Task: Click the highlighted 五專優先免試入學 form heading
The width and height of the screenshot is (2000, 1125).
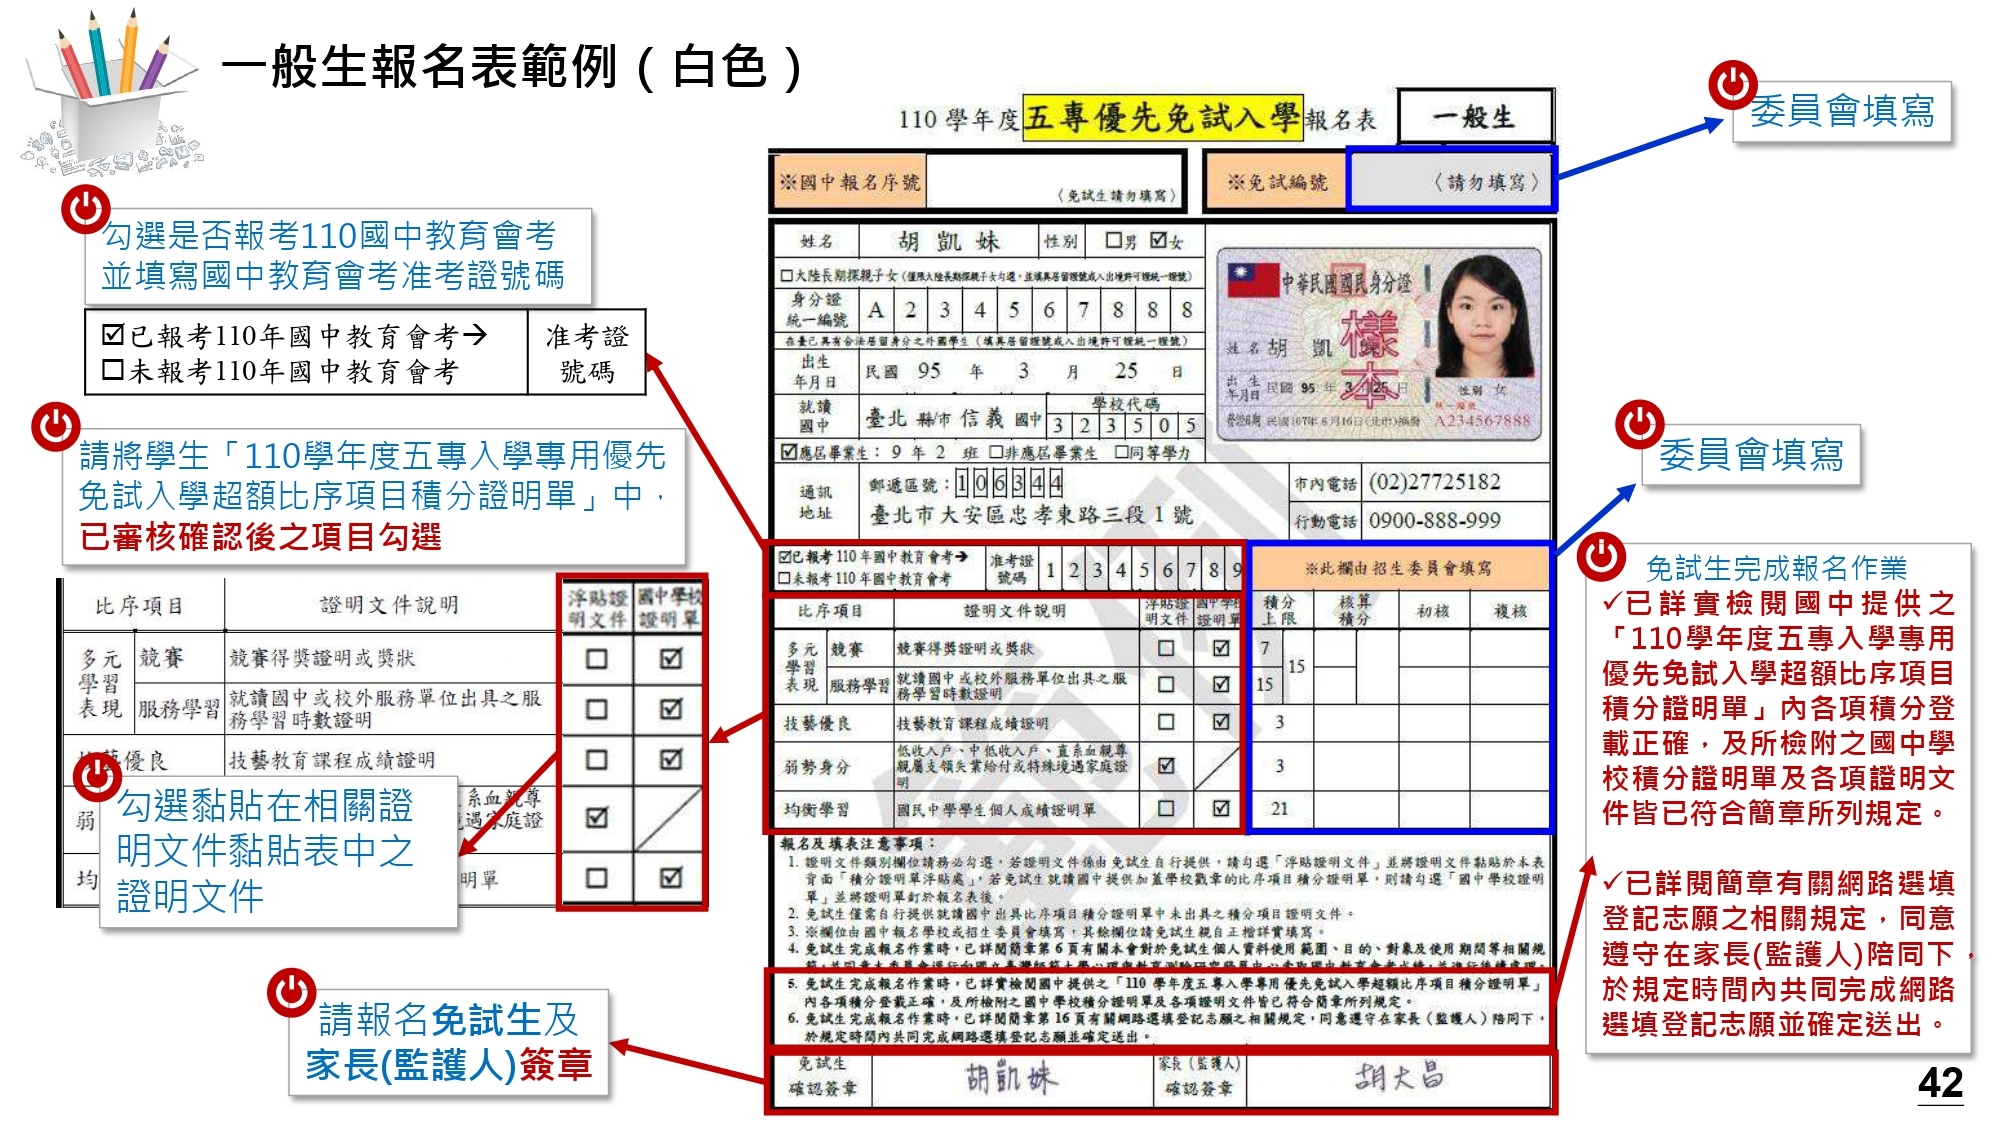Action: pyautogui.click(x=1163, y=118)
